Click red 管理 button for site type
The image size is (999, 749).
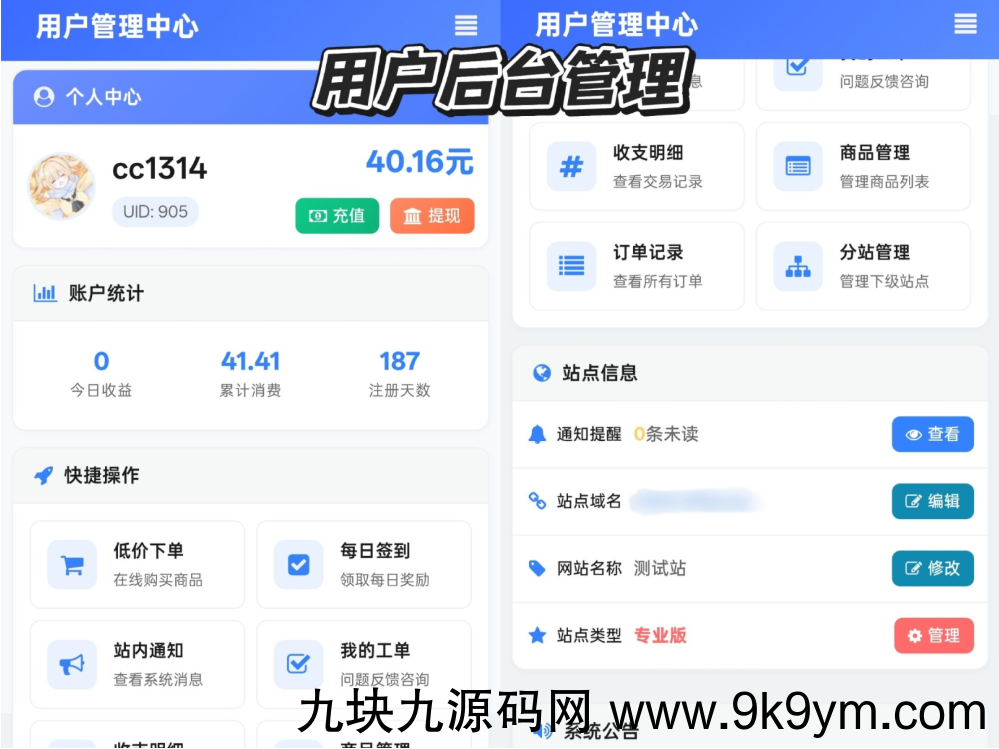(x=933, y=635)
